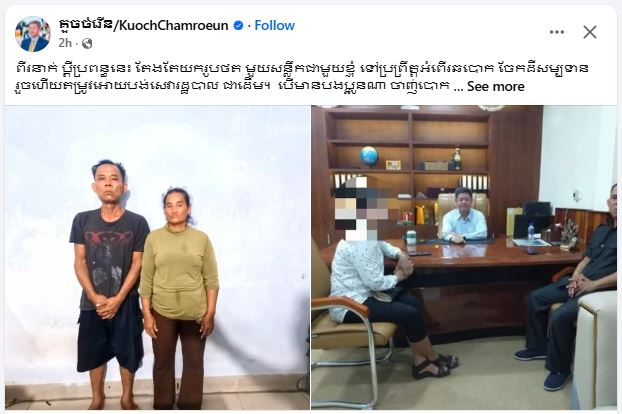The height and width of the screenshot is (414, 622).
Task: Click the man seated behind the wooden desk
Action: (x=463, y=216)
